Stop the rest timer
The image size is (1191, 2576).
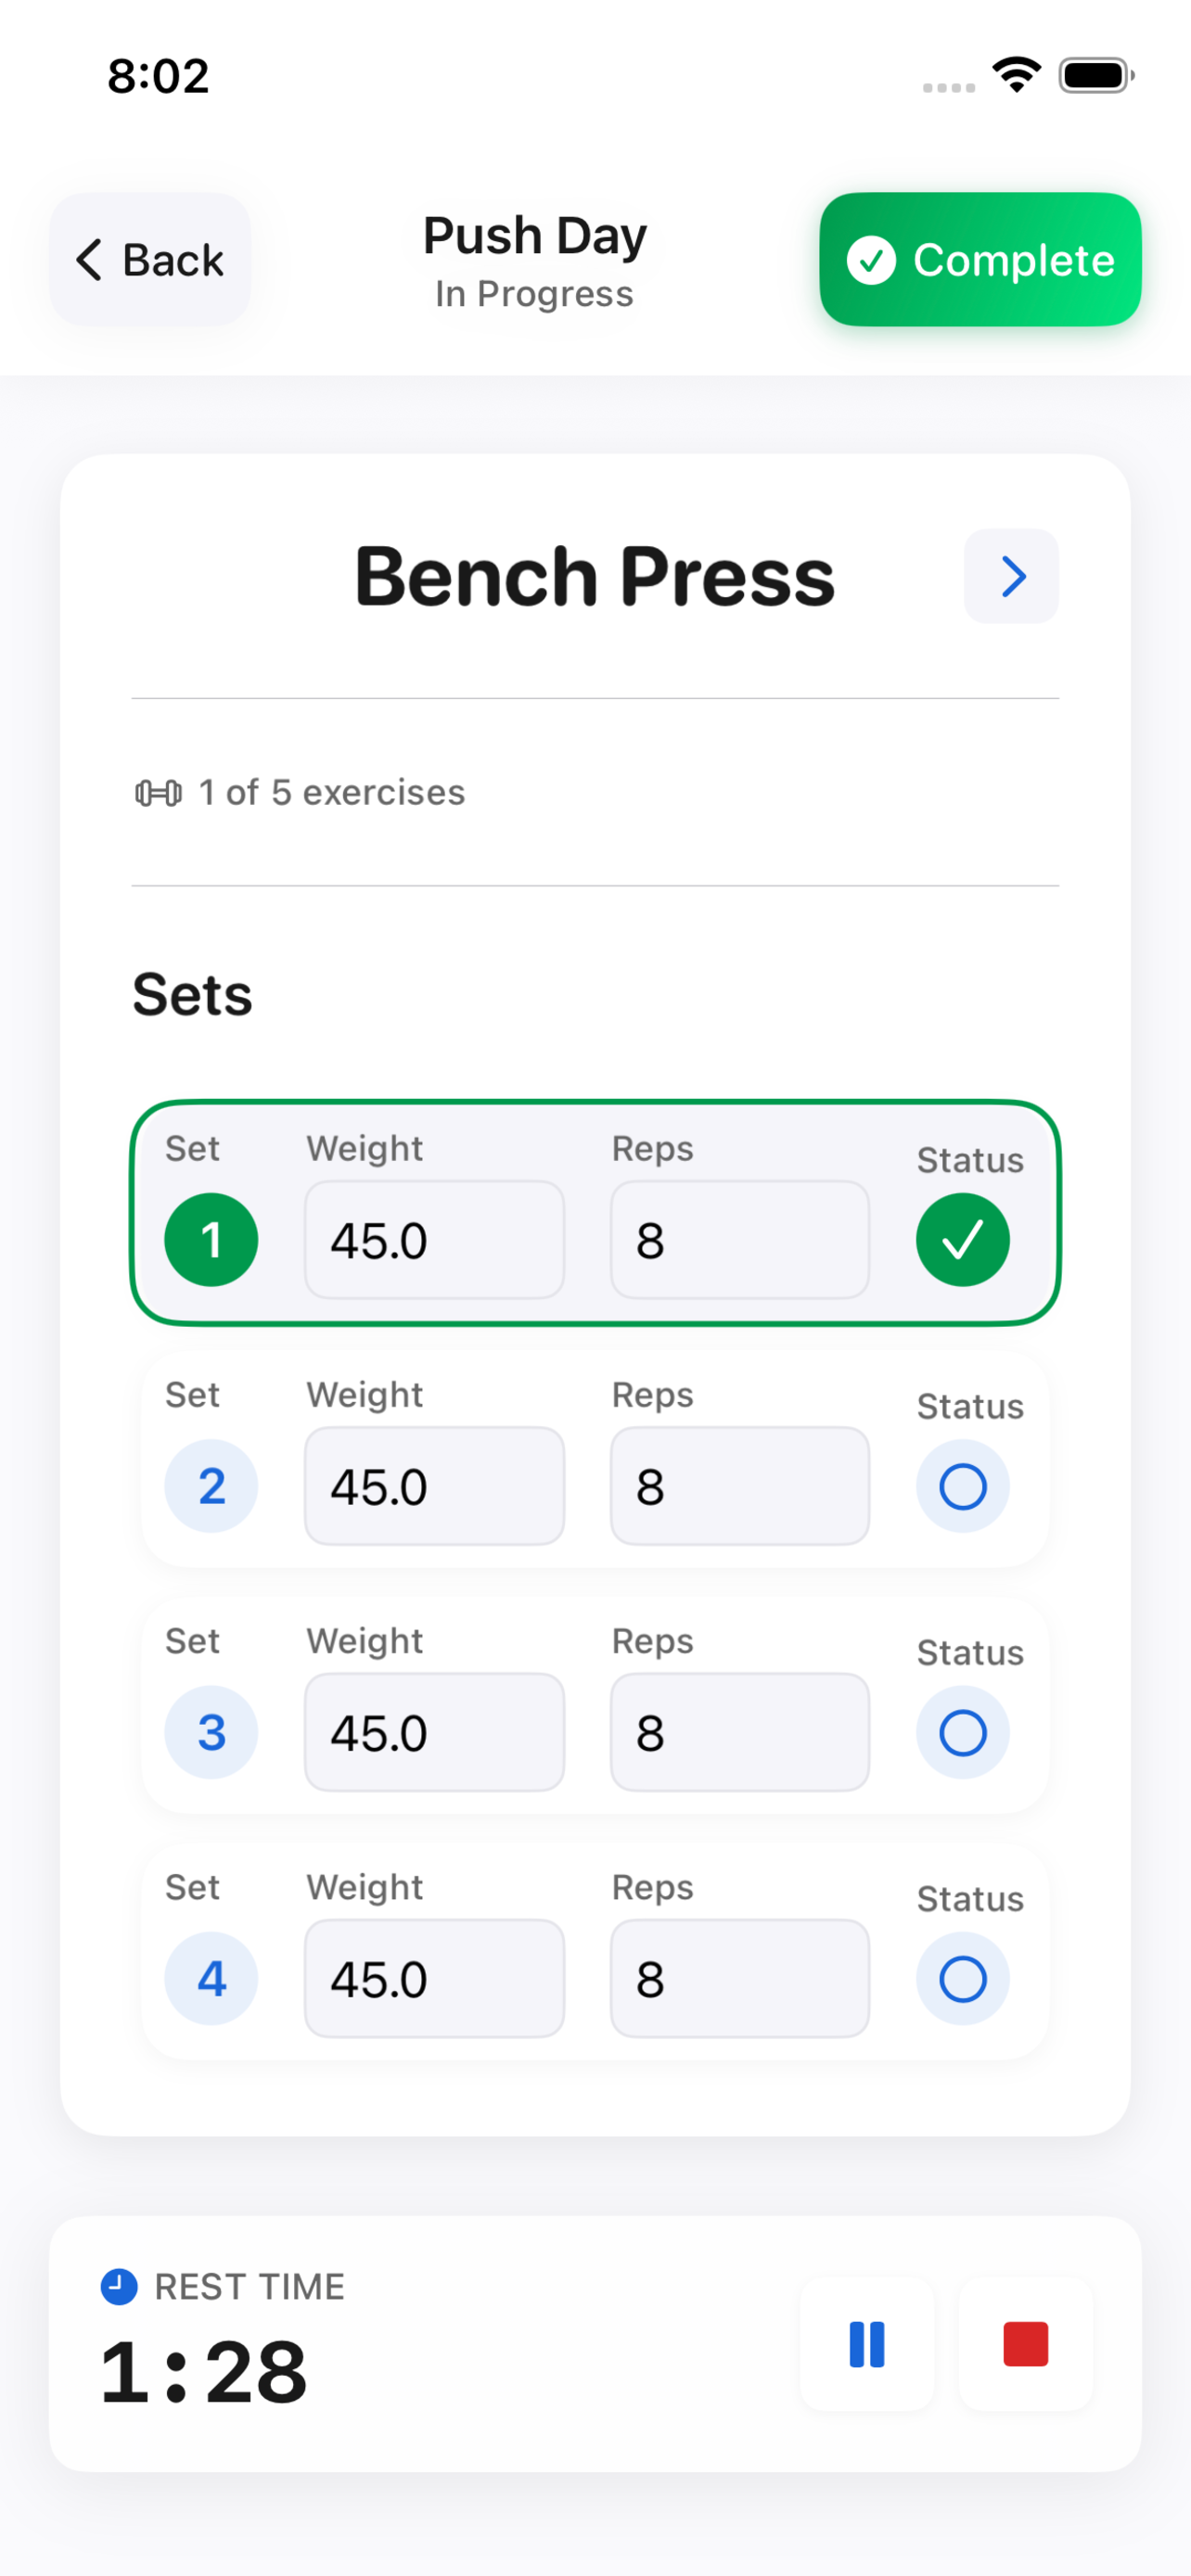tap(1024, 2343)
